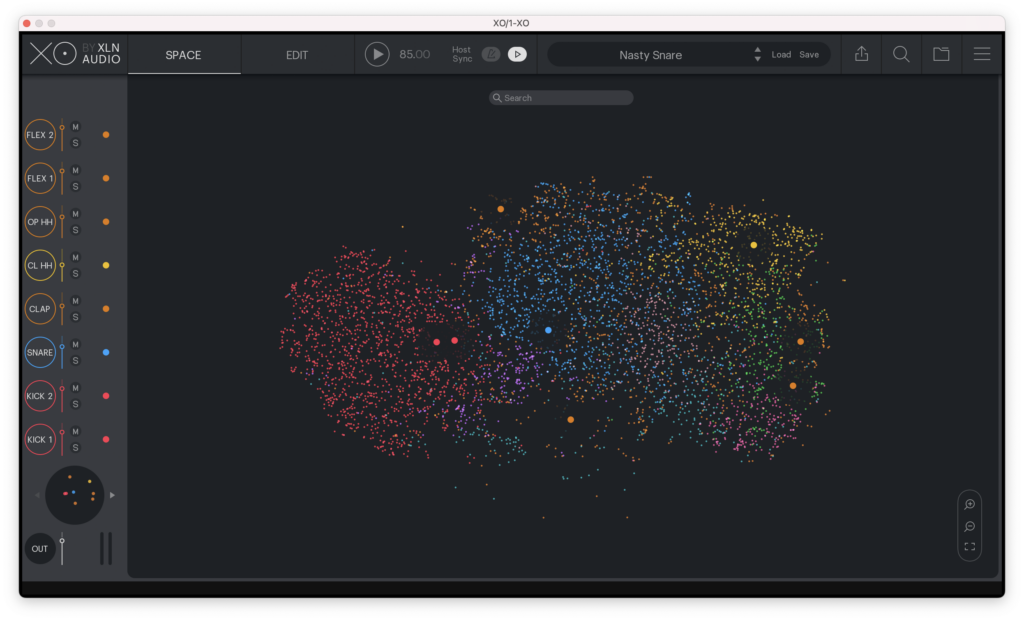The height and width of the screenshot is (620, 1024).
Task: Select the KICK 1 channel pad
Action: pos(40,440)
